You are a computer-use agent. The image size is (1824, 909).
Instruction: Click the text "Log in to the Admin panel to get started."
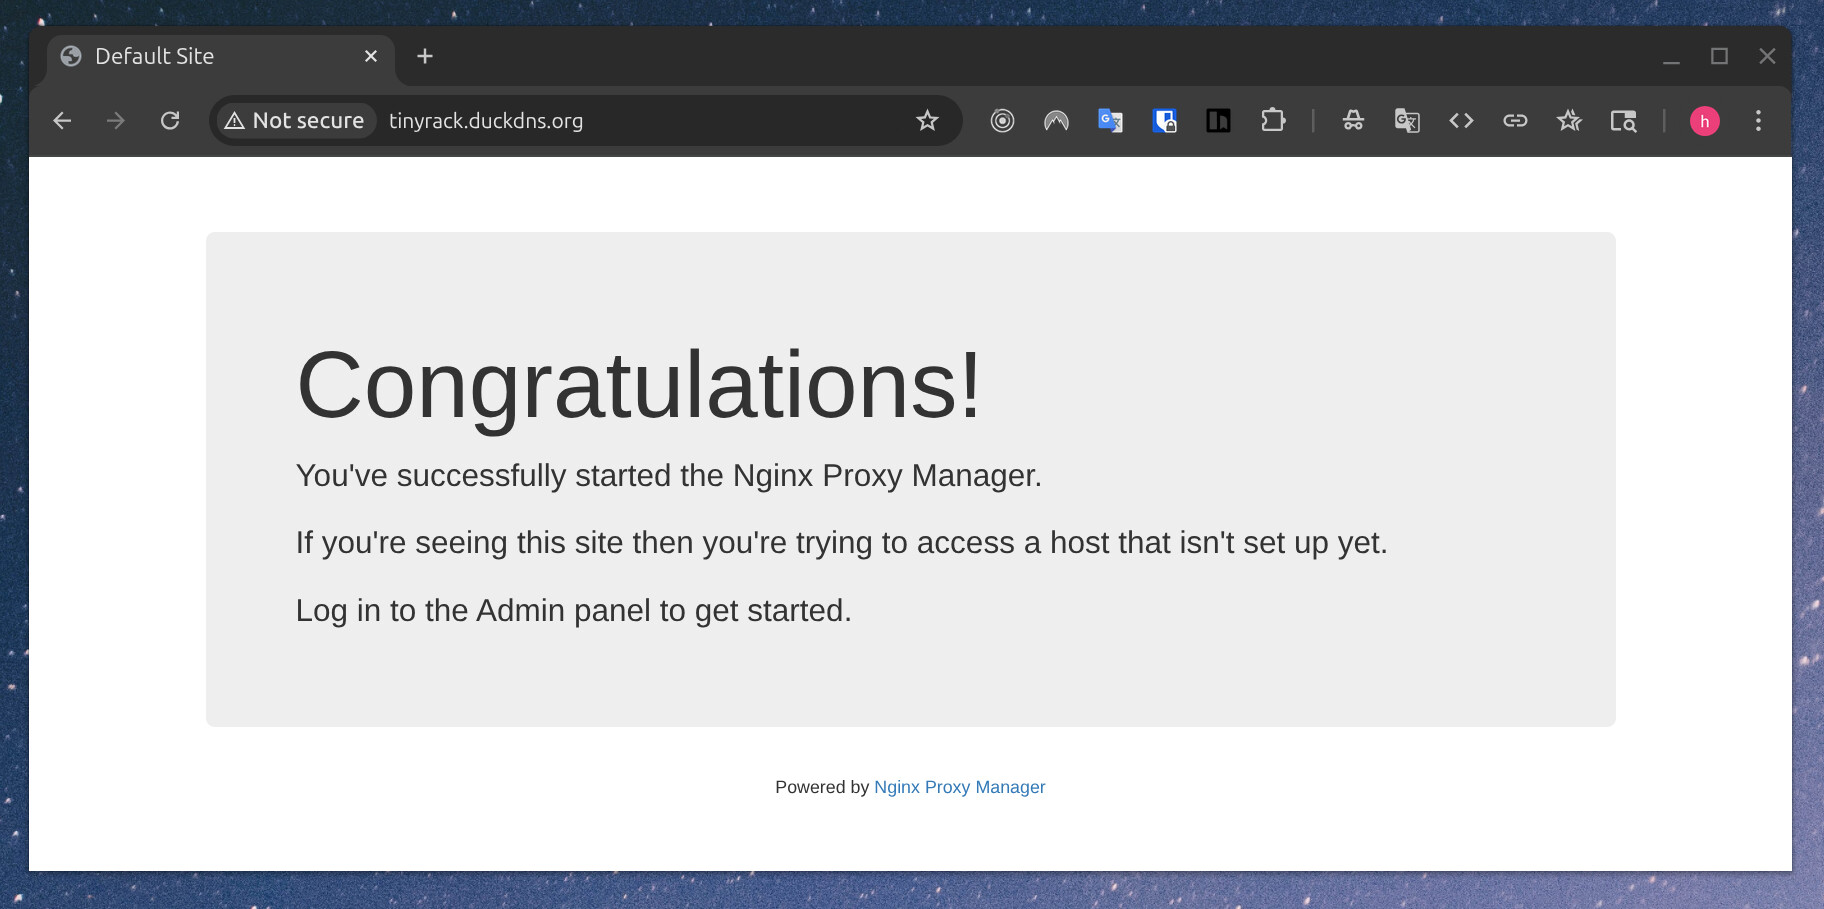coord(574,611)
